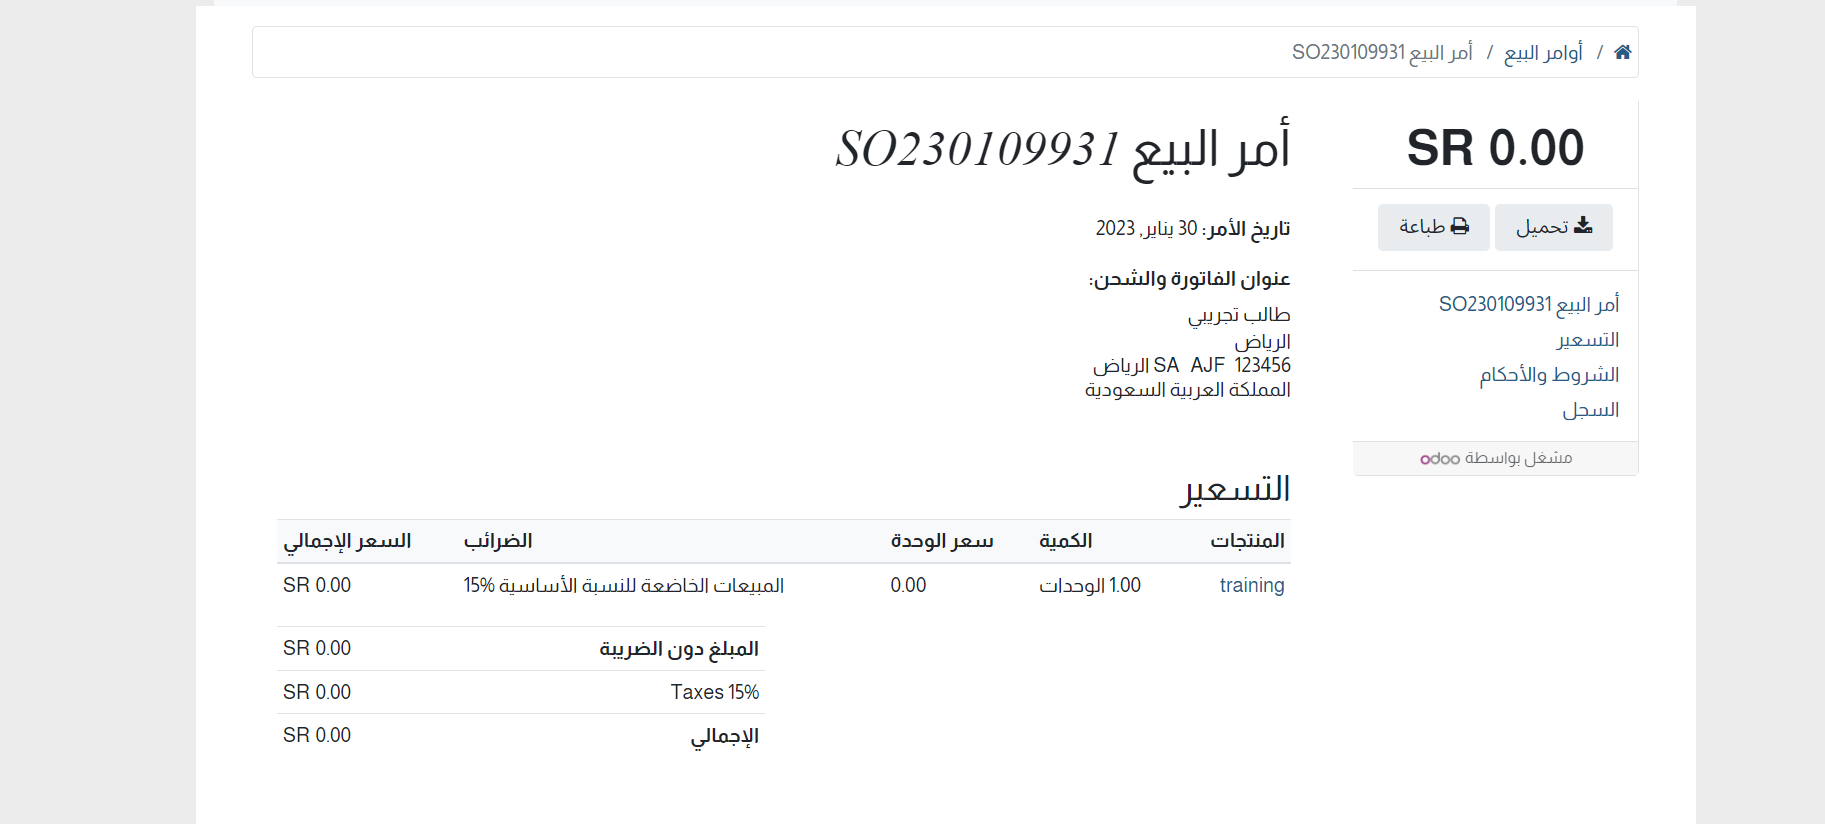
Task: Select the التسعير sidebar navigation link
Action: pyautogui.click(x=1587, y=340)
